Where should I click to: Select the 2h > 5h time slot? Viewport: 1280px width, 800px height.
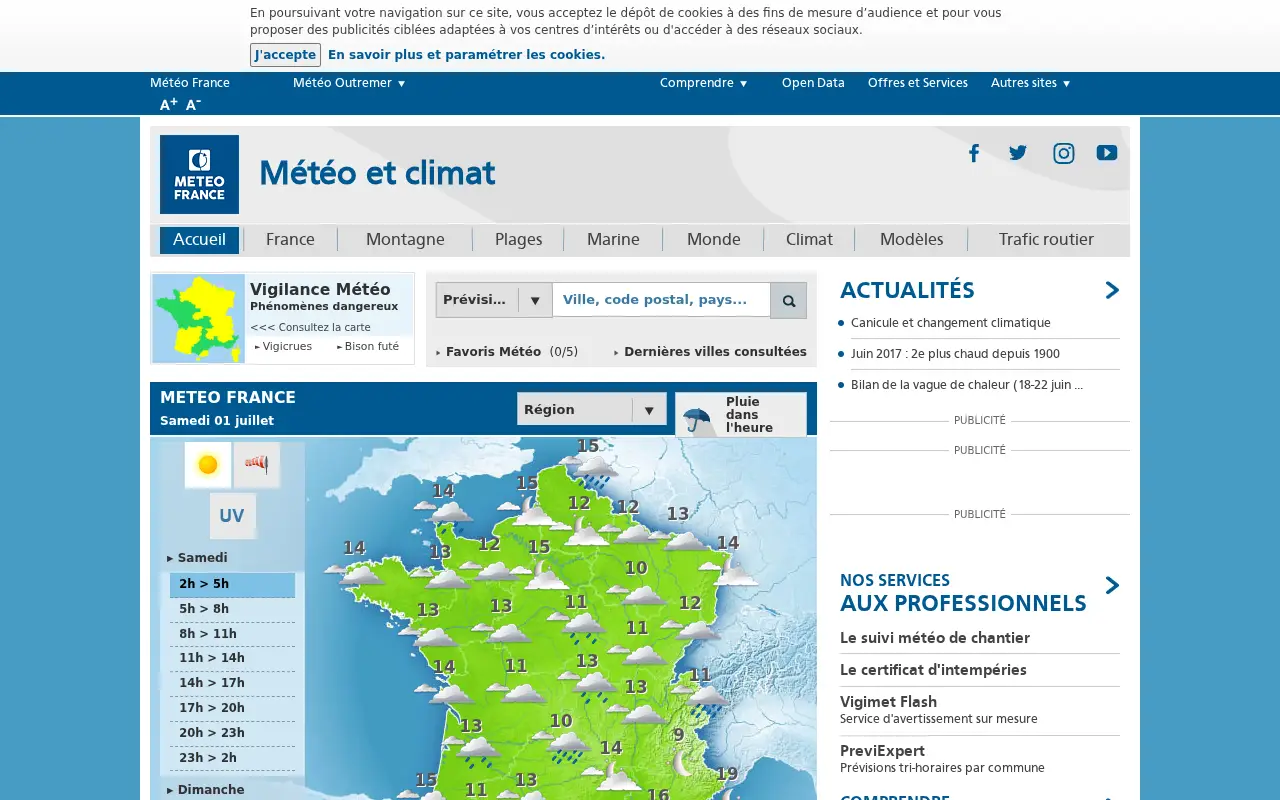232,584
